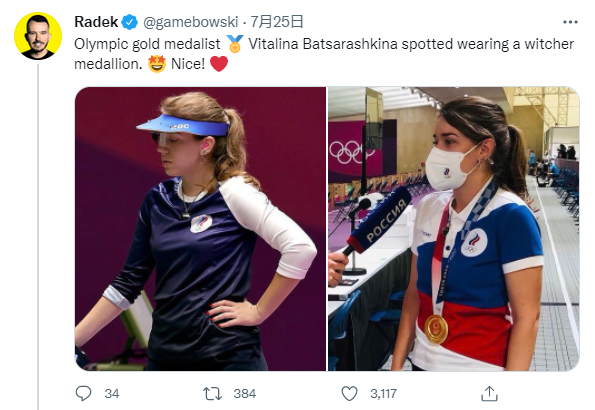Open Radek's profile avatar
Image resolution: width=595 pixels, height=410 pixels.
tap(38, 36)
